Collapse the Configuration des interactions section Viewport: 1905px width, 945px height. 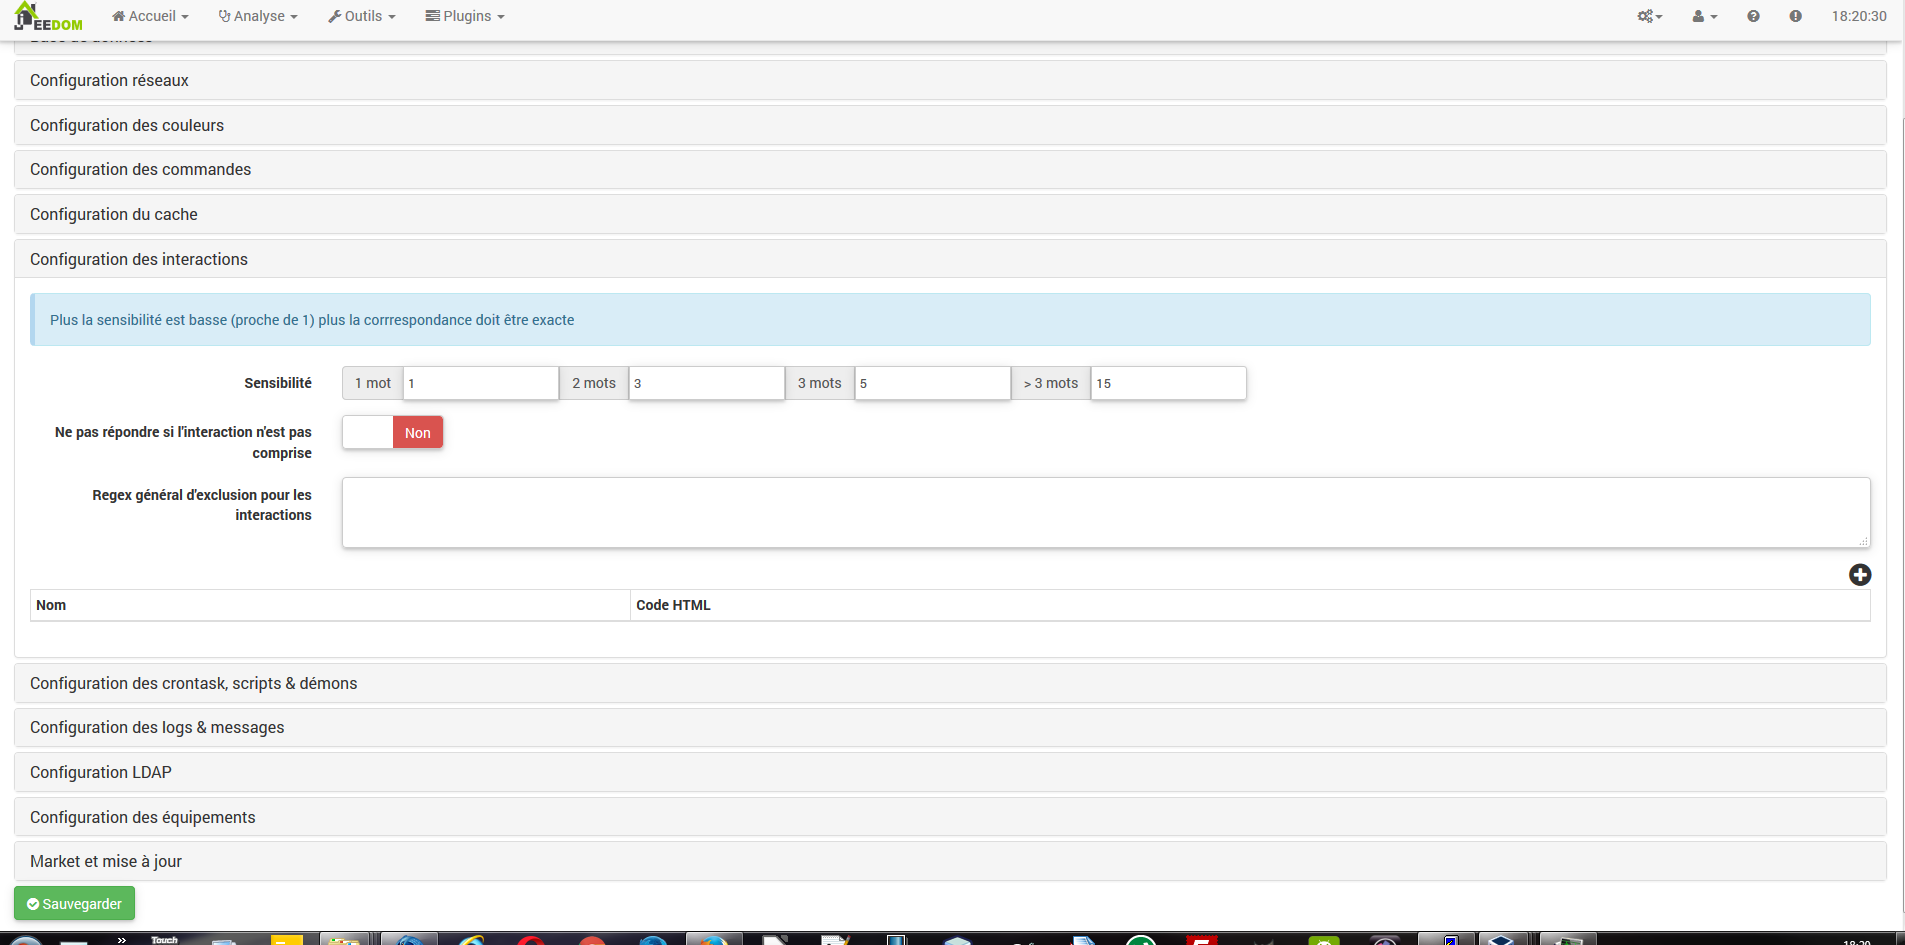(139, 260)
